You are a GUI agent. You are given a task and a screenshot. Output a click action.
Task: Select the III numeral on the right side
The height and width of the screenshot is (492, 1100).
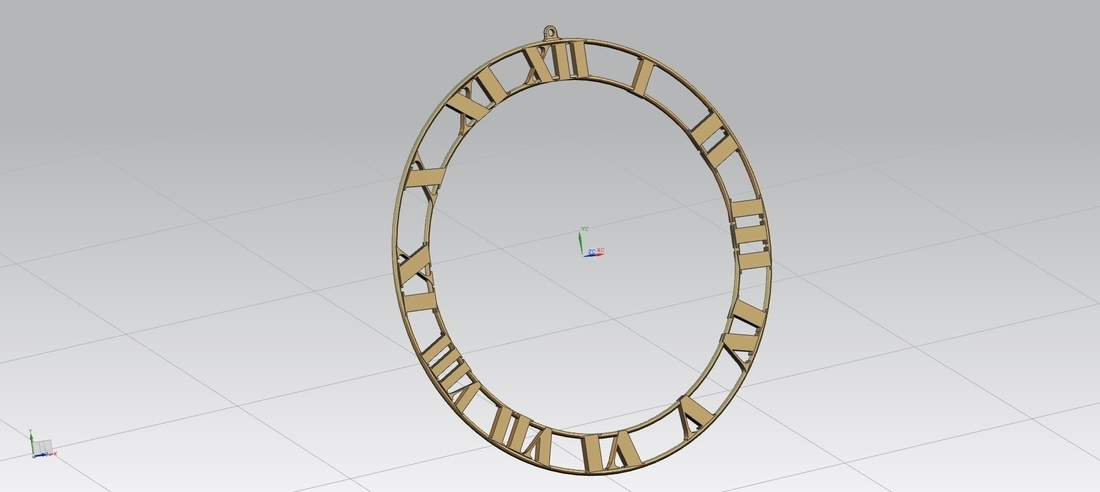[x=751, y=234]
